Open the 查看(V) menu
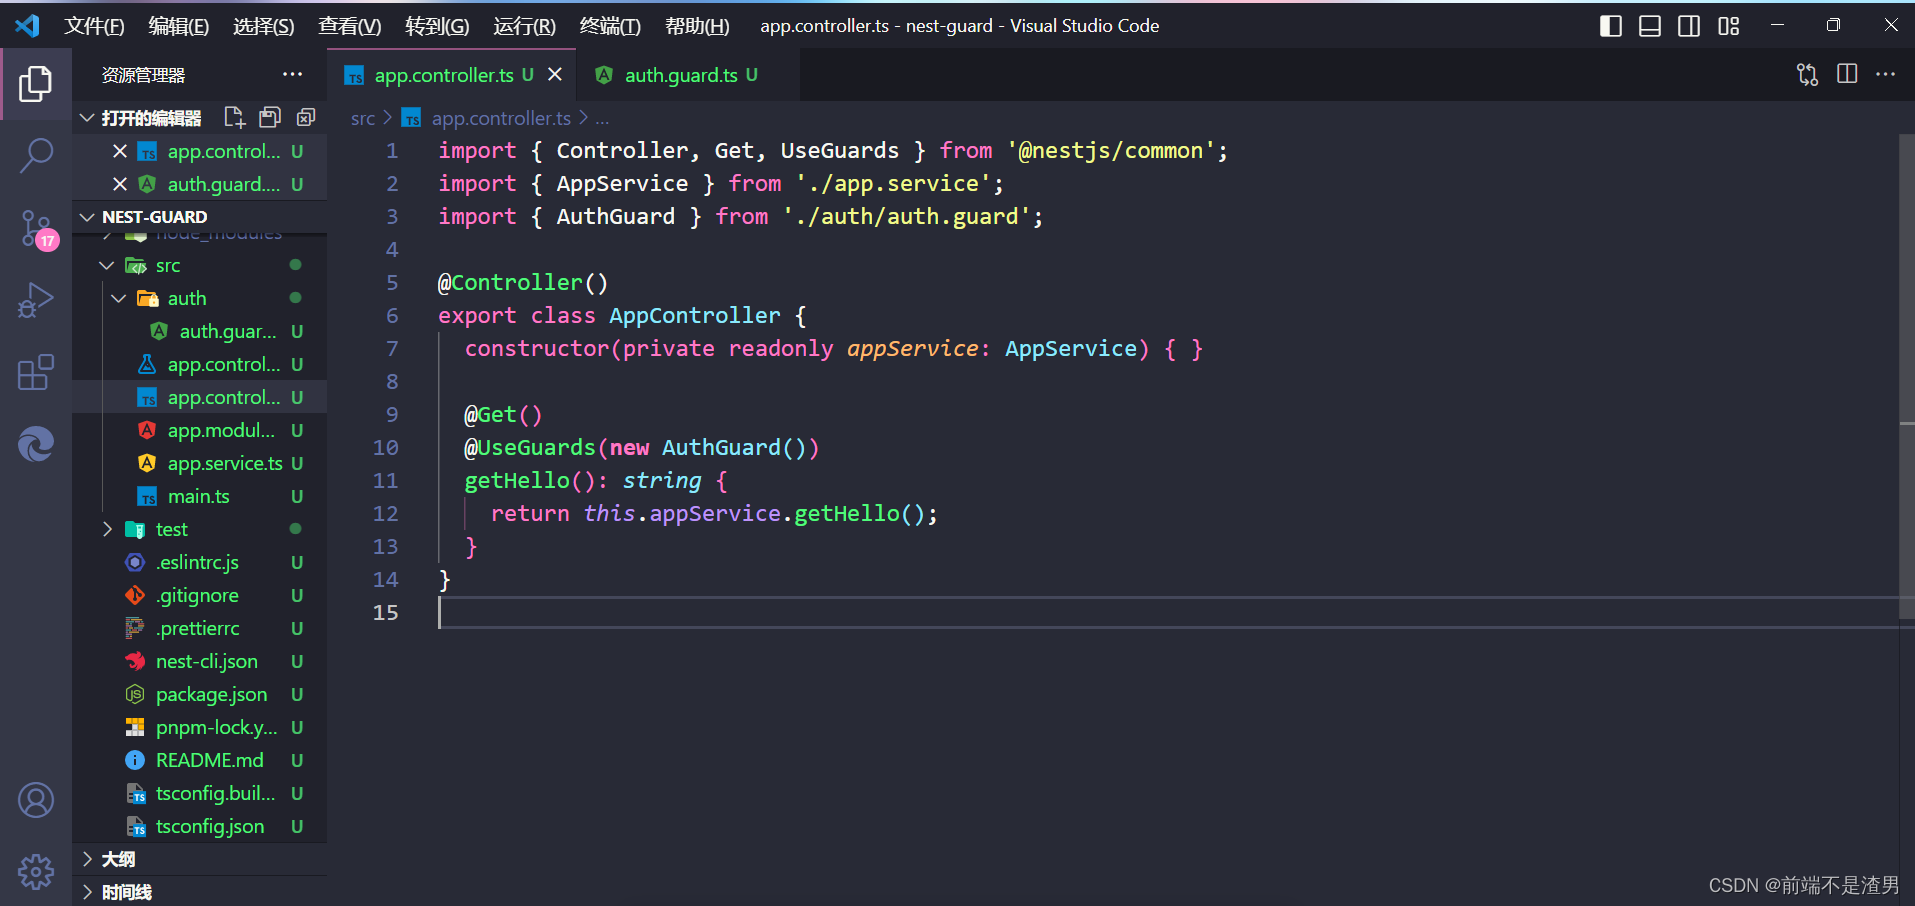This screenshot has height=906, width=1915. click(x=349, y=26)
